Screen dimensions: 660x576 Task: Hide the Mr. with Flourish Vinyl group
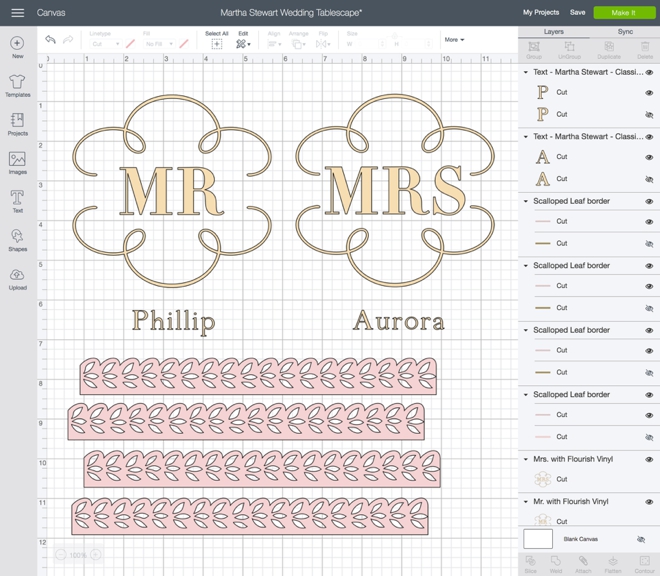649,502
